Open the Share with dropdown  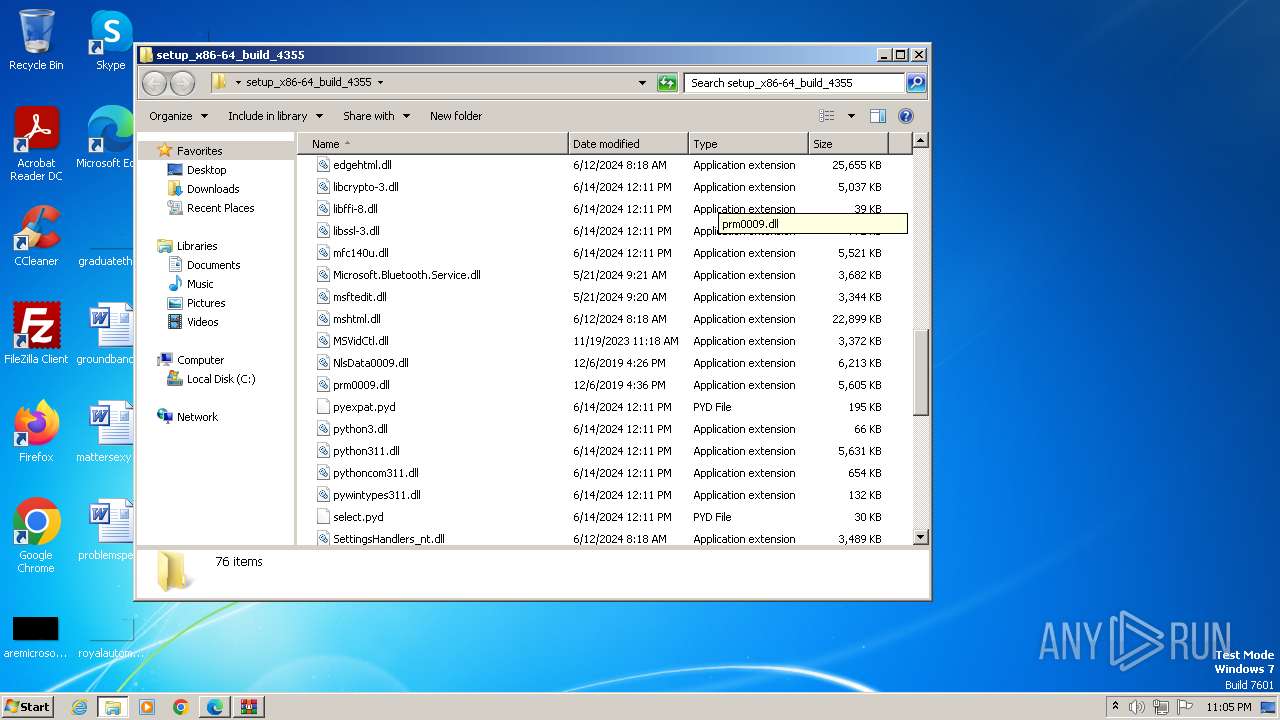(x=376, y=116)
